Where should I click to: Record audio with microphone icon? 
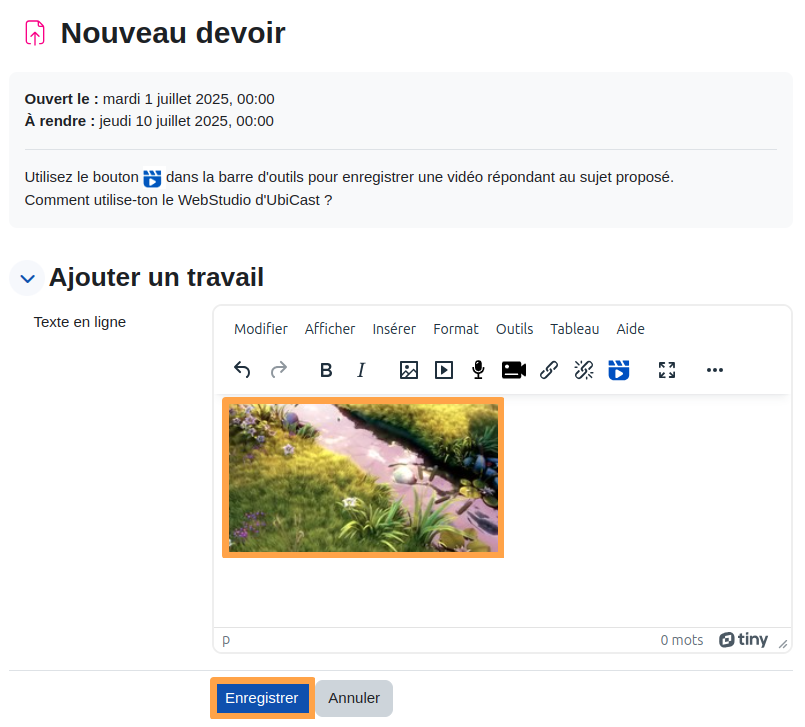(x=478, y=370)
